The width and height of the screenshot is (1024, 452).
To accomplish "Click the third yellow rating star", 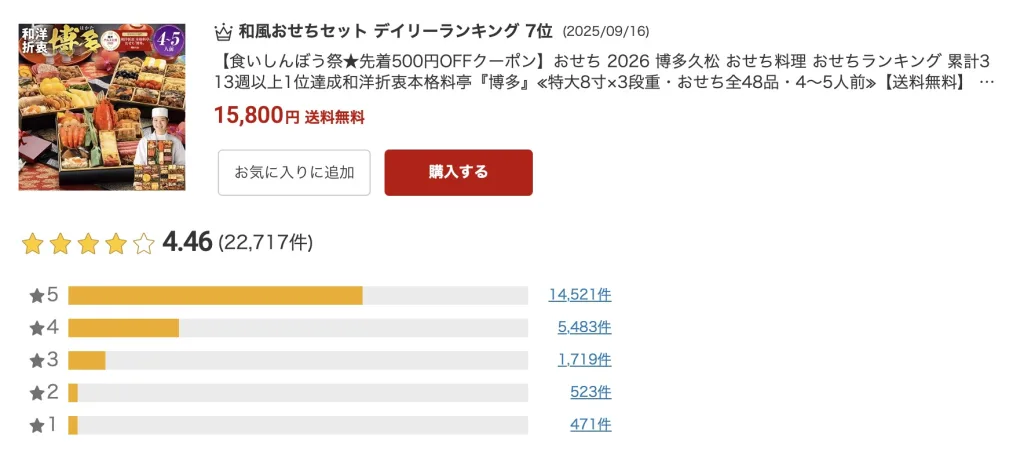I will click(x=88, y=243).
